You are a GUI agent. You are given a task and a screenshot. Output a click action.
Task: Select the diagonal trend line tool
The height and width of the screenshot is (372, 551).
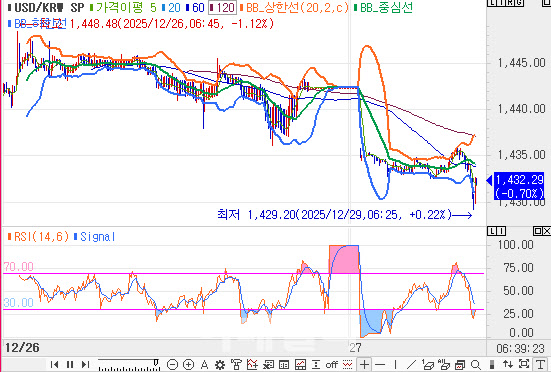(411, 365)
